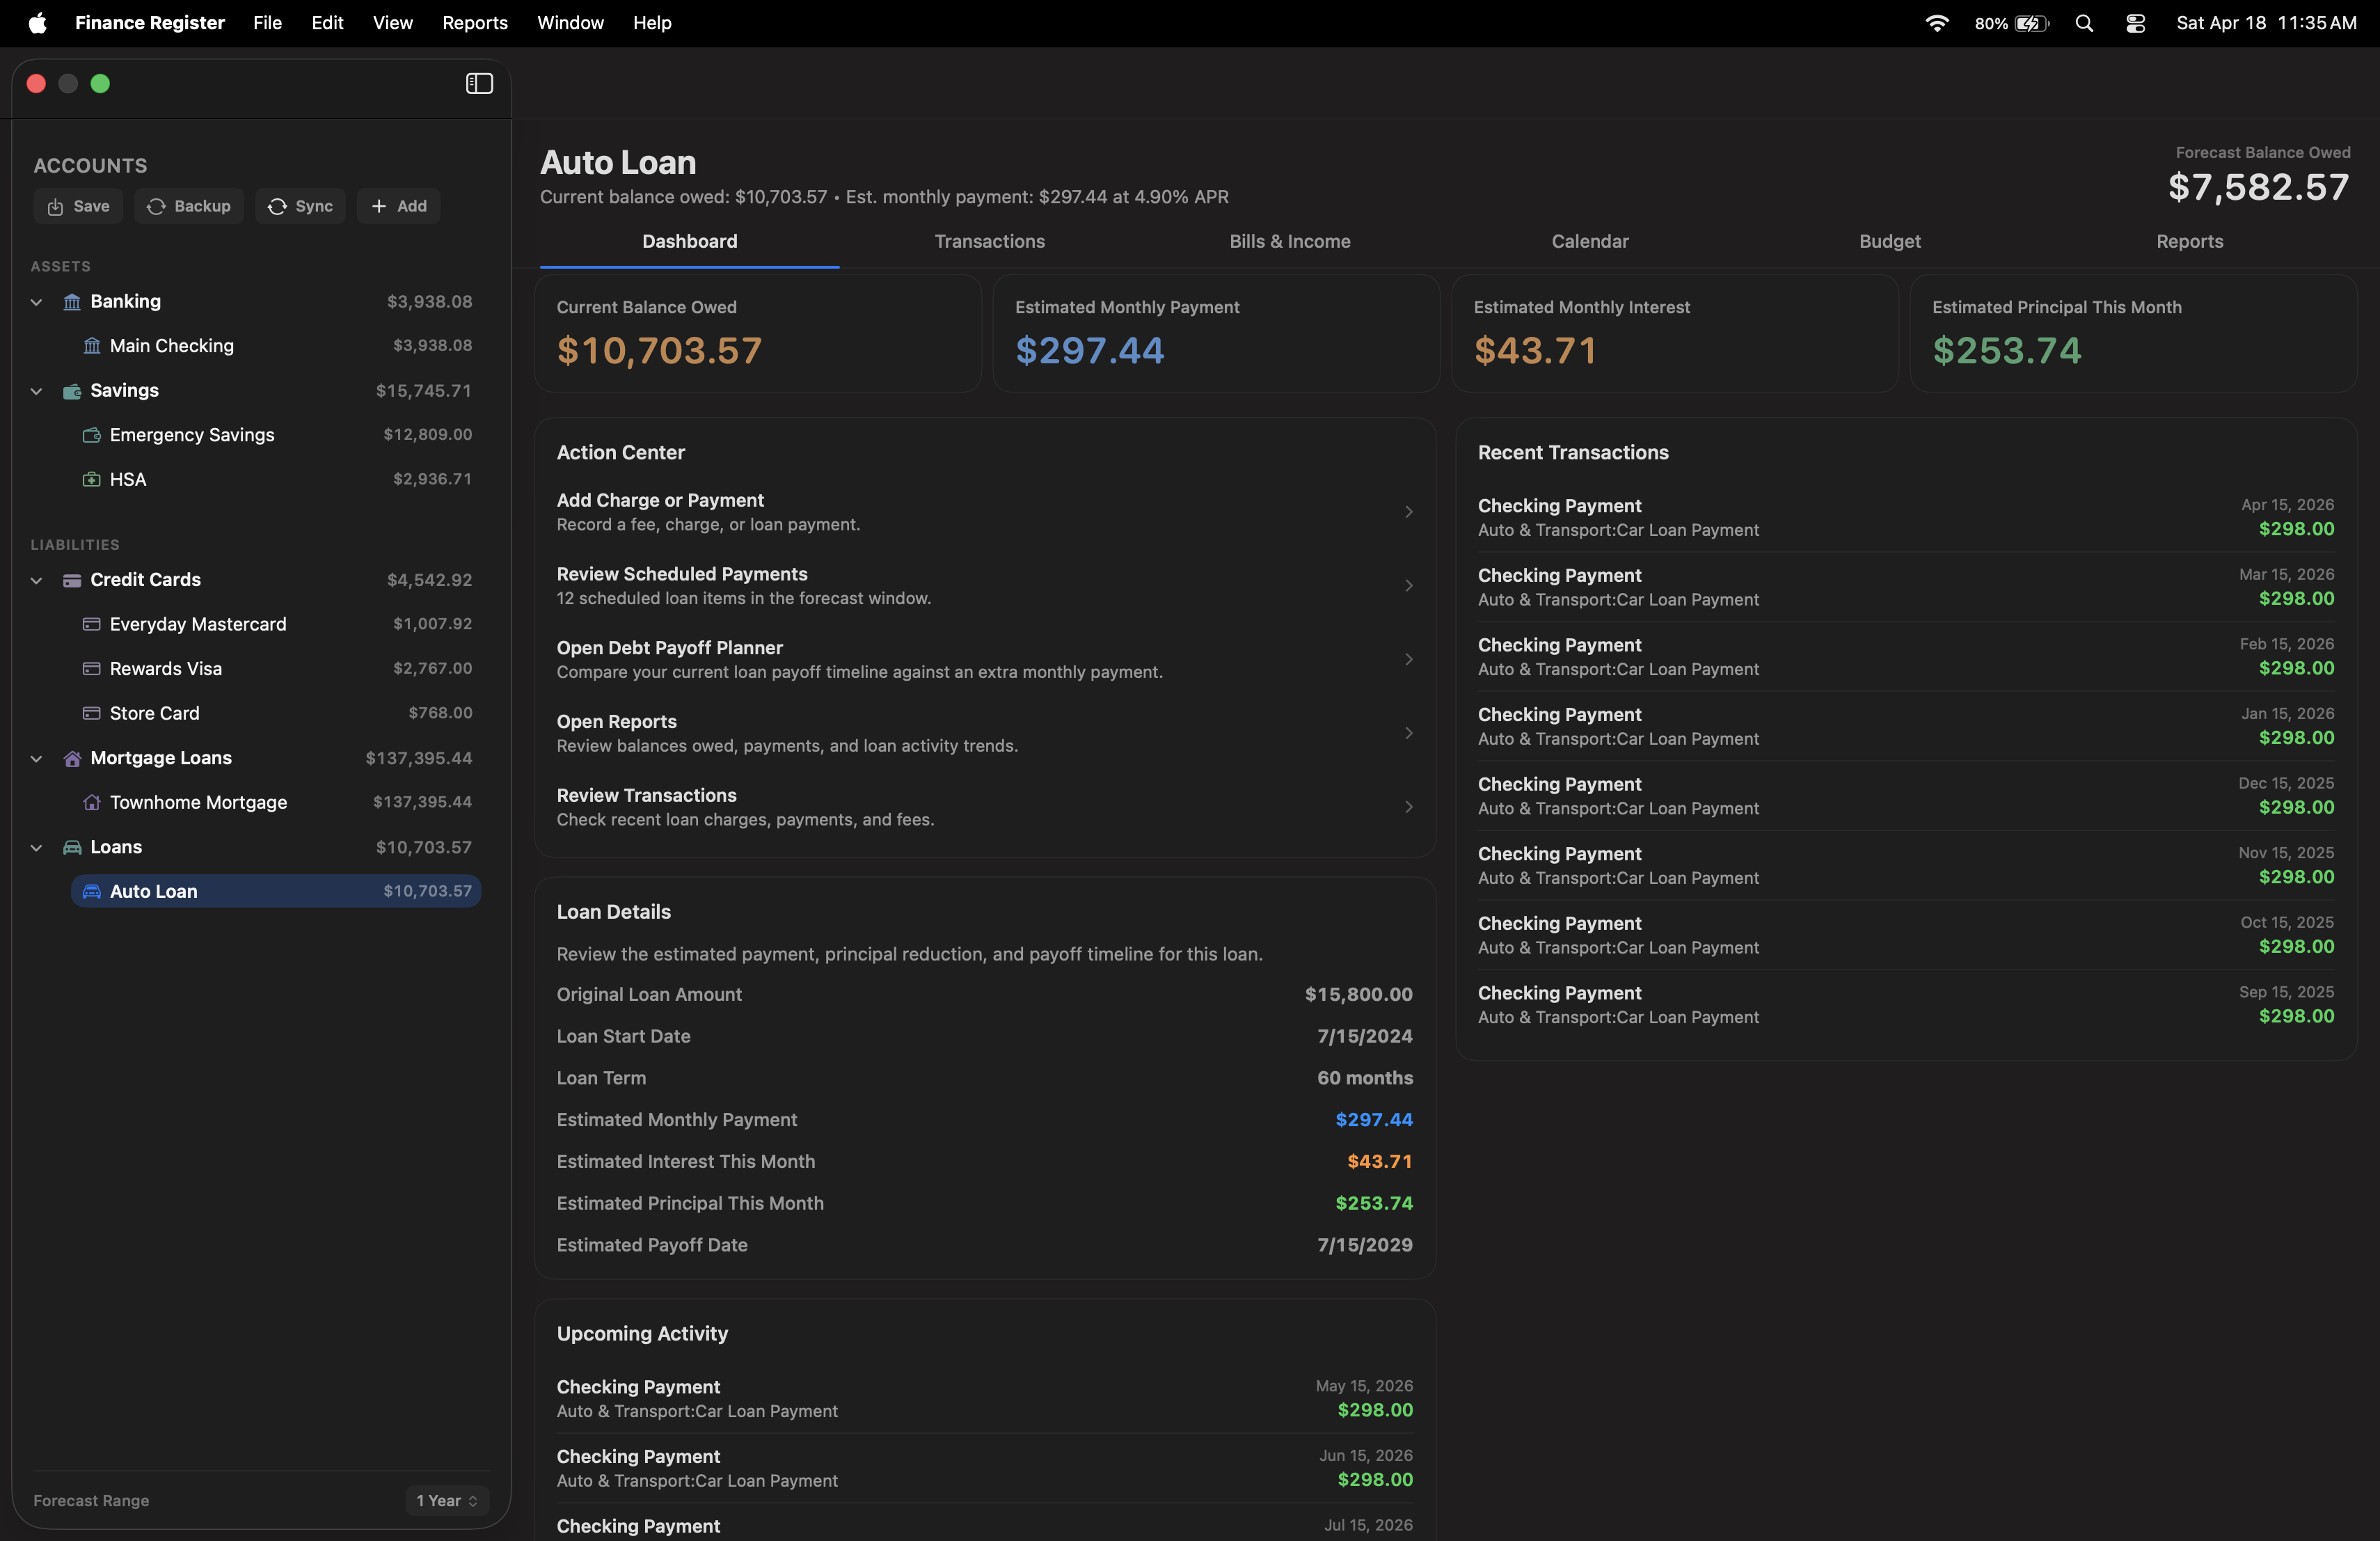Click the Estimated Payoff Date 7/15/2029 value
The image size is (2380, 1541).
[x=1365, y=1245]
